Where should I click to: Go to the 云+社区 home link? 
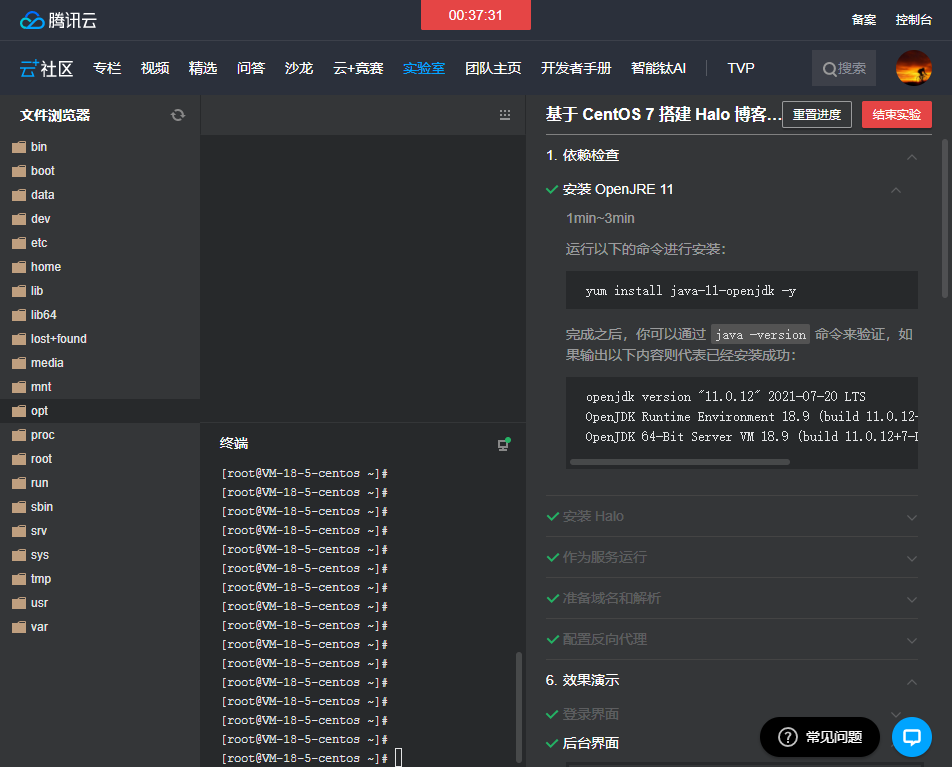pos(46,68)
